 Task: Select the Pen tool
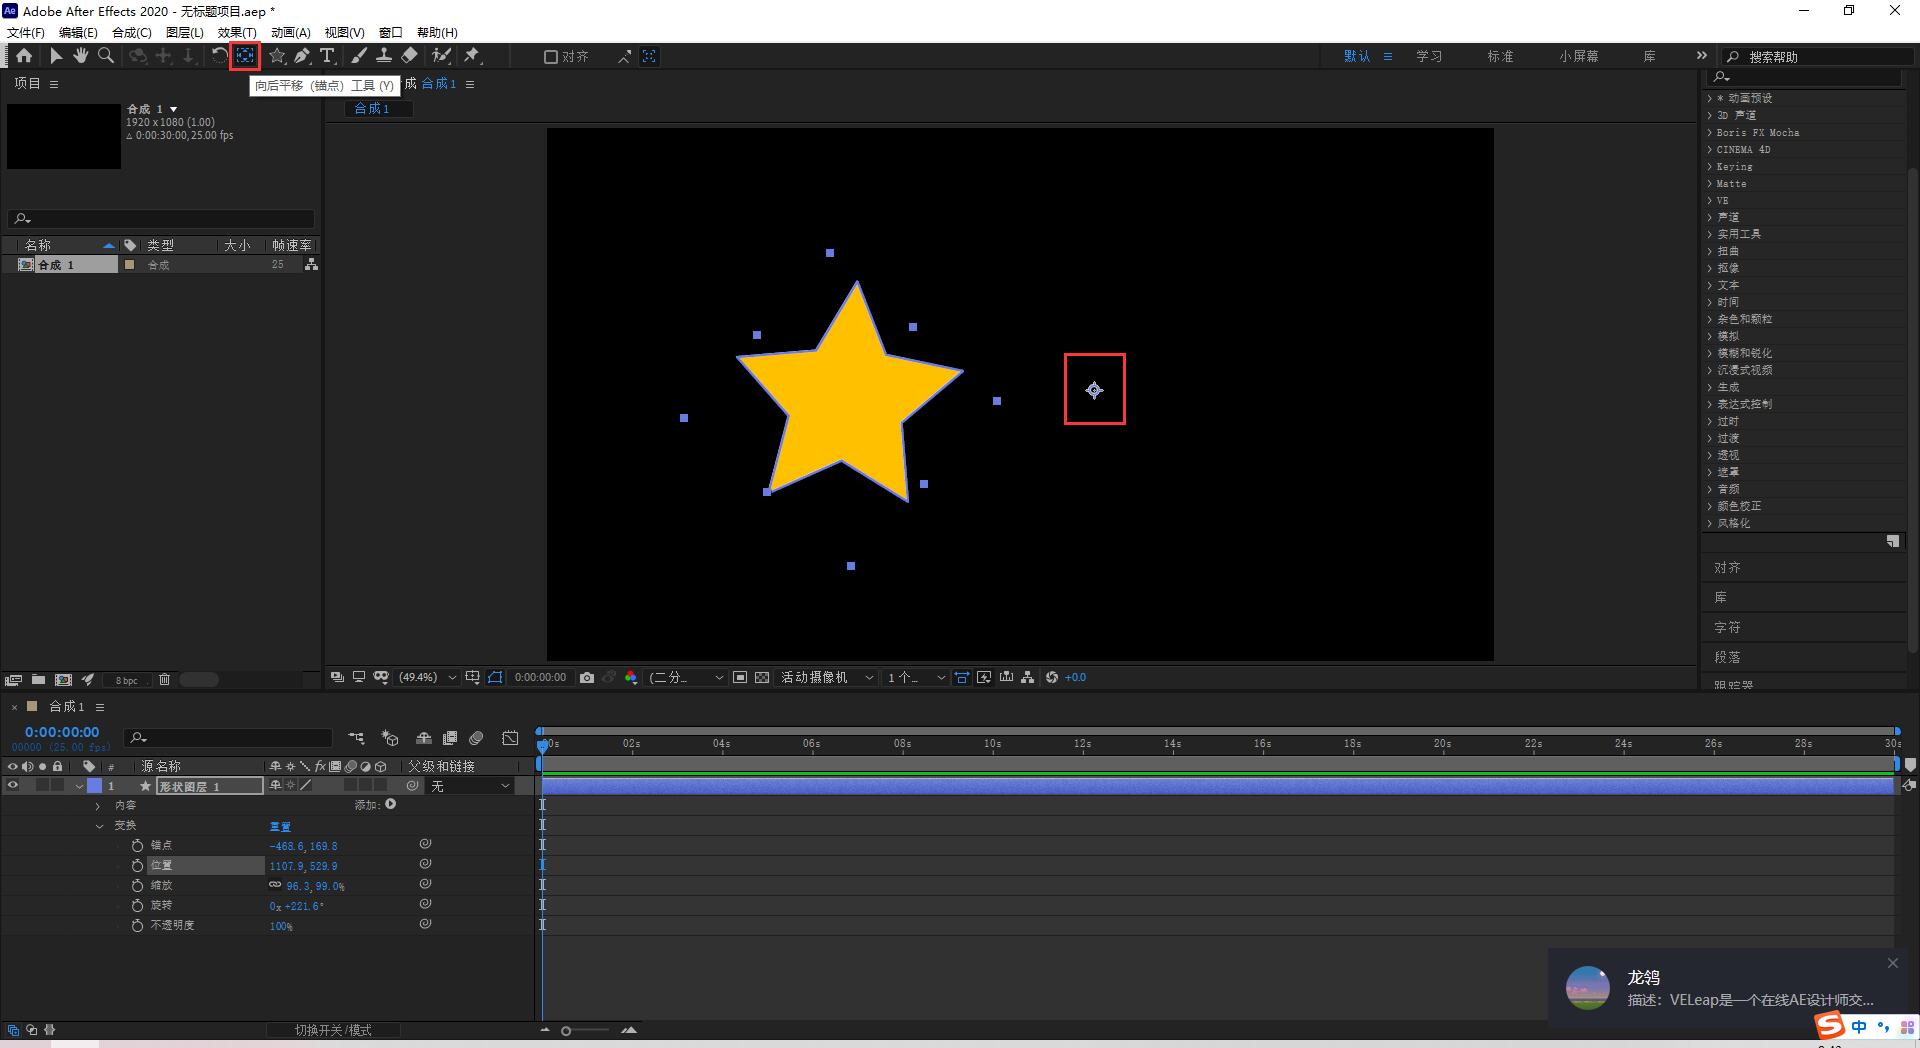pos(302,56)
